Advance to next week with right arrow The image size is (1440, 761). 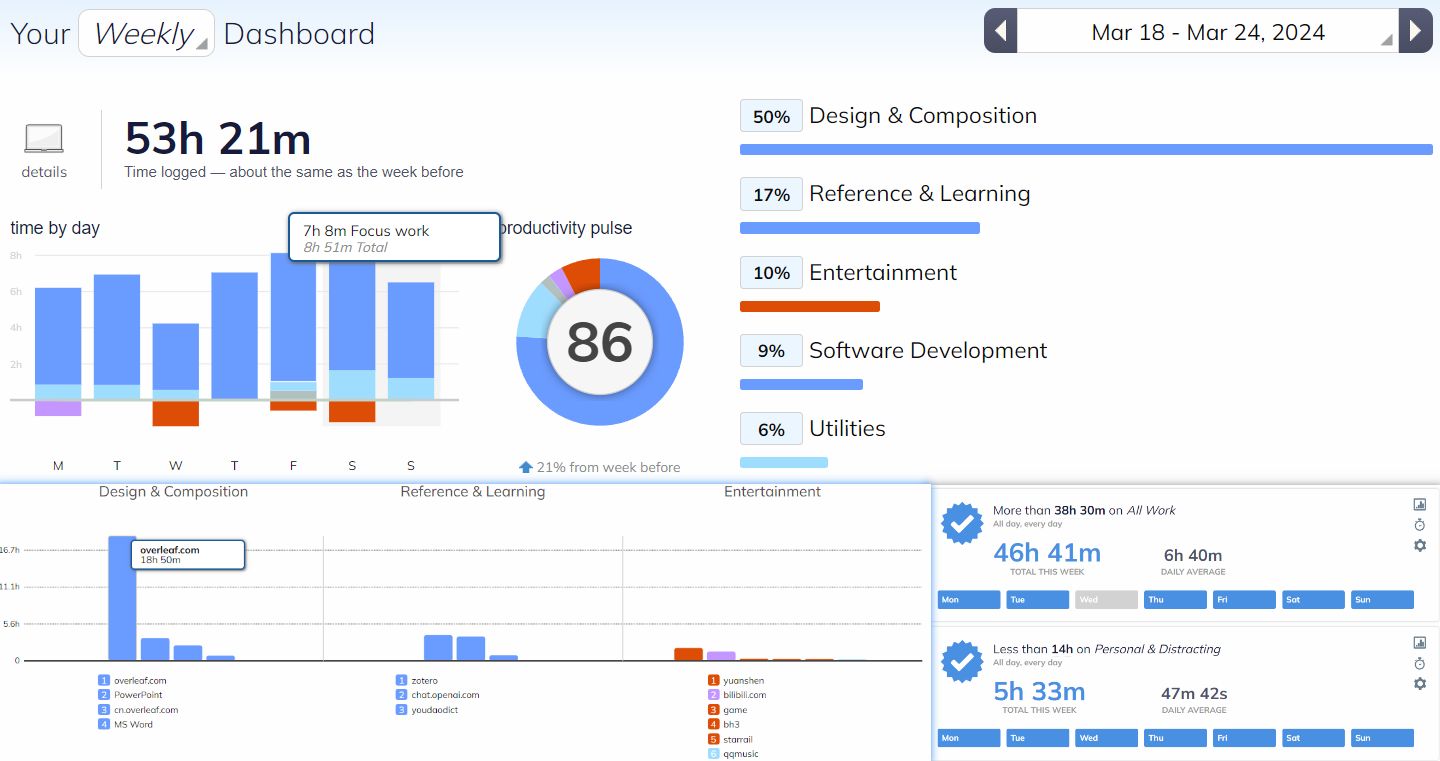1415,31
